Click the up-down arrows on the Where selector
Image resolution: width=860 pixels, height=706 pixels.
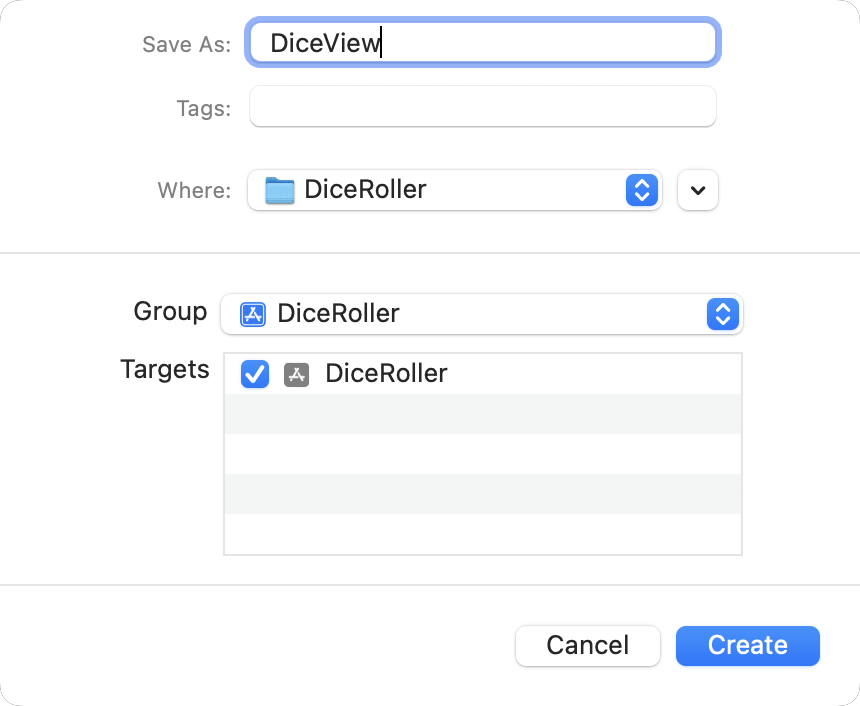pos(641,190)
